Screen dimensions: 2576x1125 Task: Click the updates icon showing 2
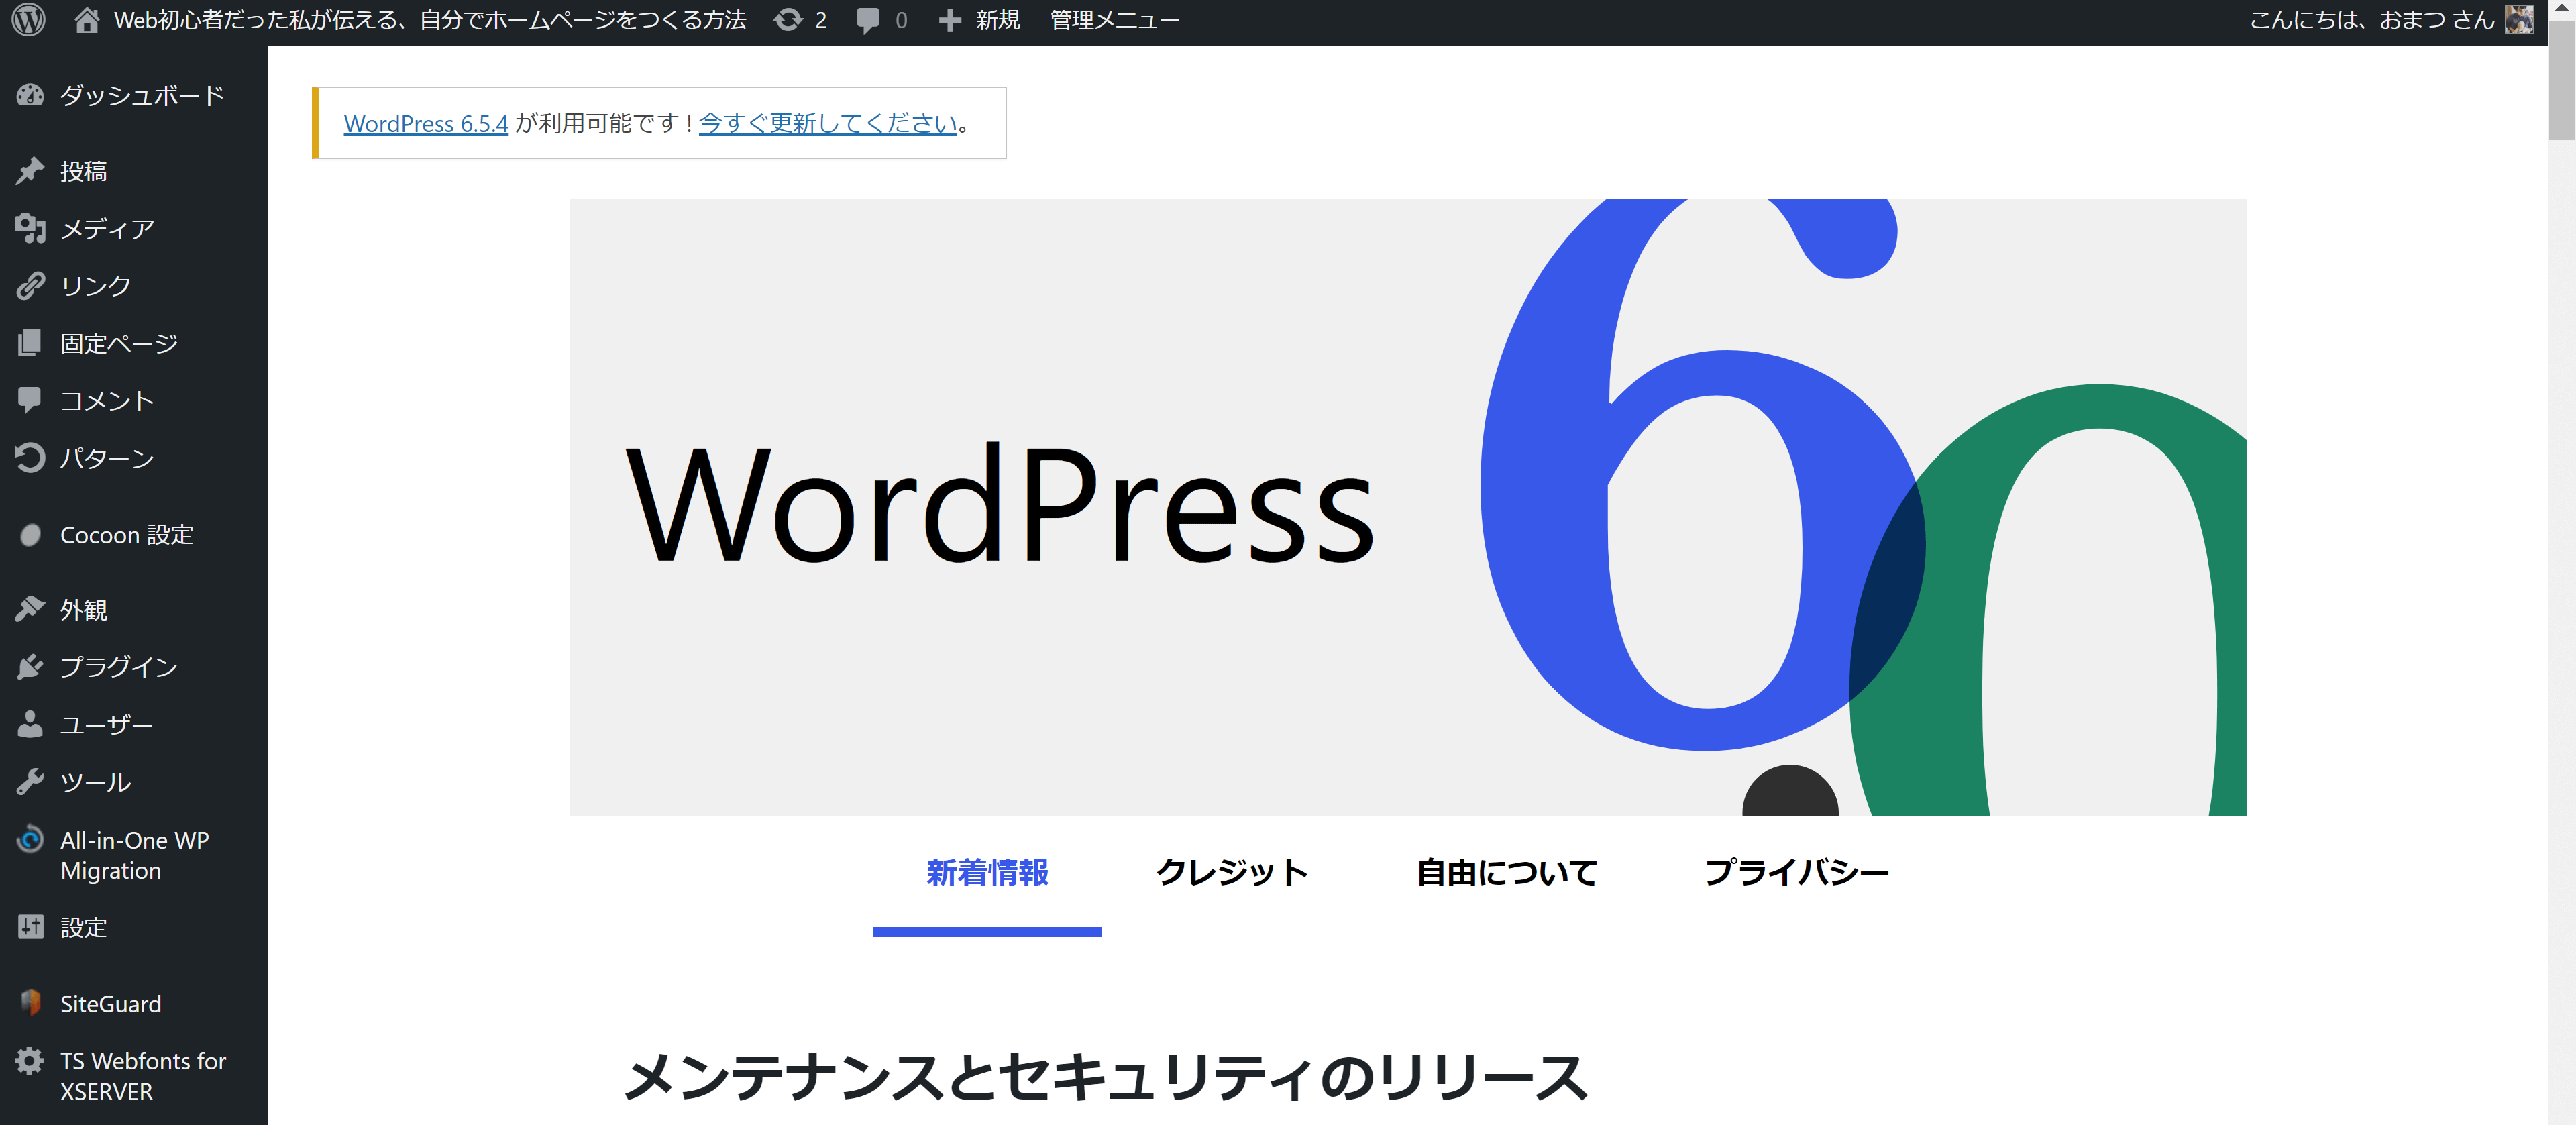(x=788, y=20)
